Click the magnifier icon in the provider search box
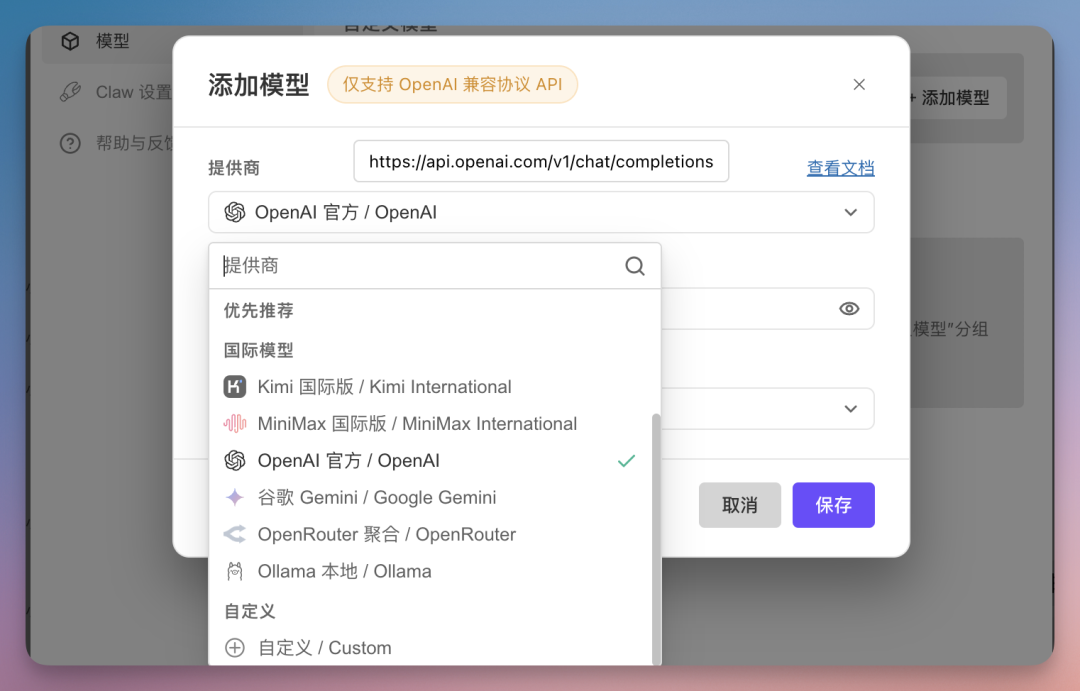Viewport: 1080px width, 691px height. click(x=634, y=266)
